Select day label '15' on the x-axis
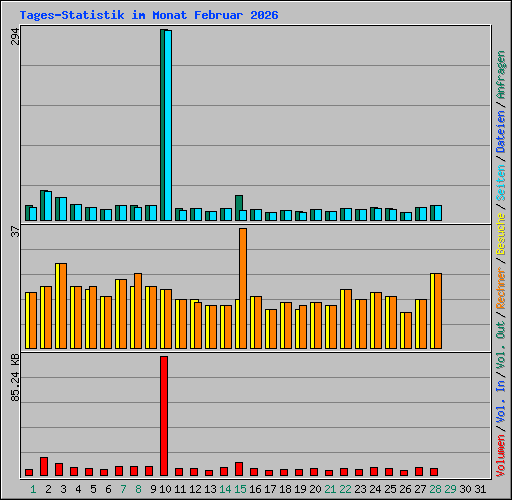 240,489
